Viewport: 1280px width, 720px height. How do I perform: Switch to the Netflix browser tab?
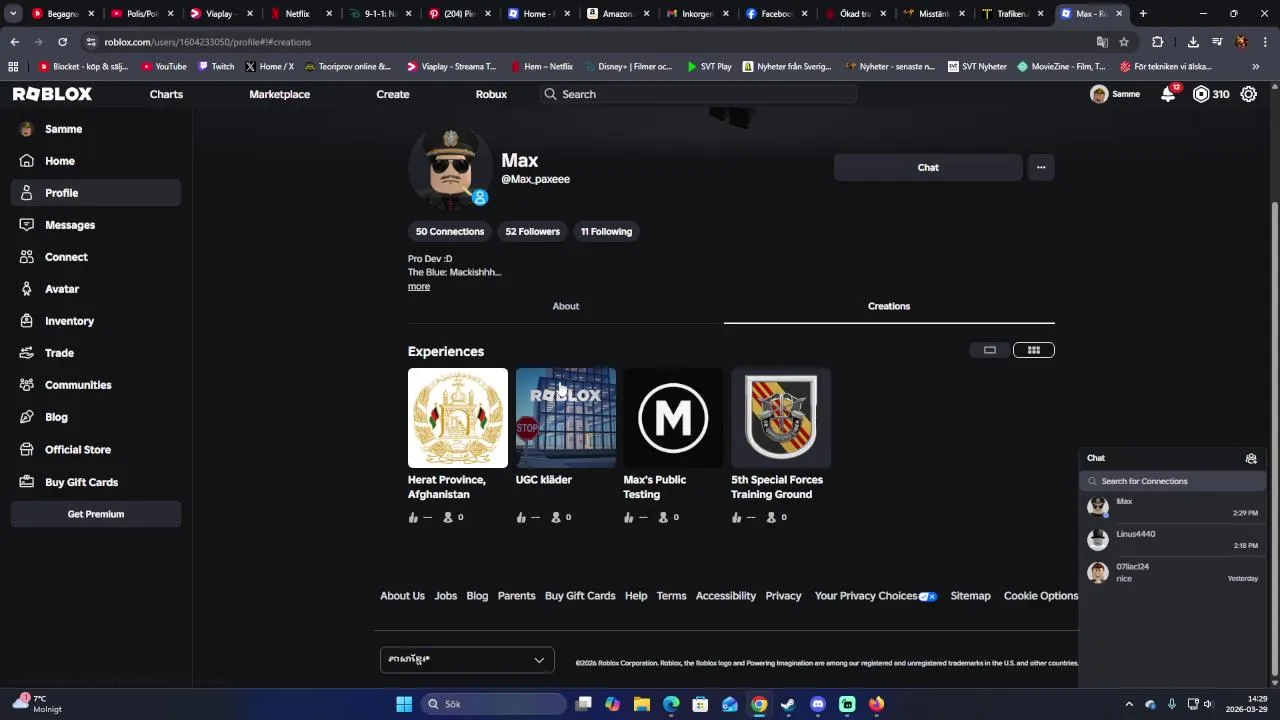[x=297, y=14]
